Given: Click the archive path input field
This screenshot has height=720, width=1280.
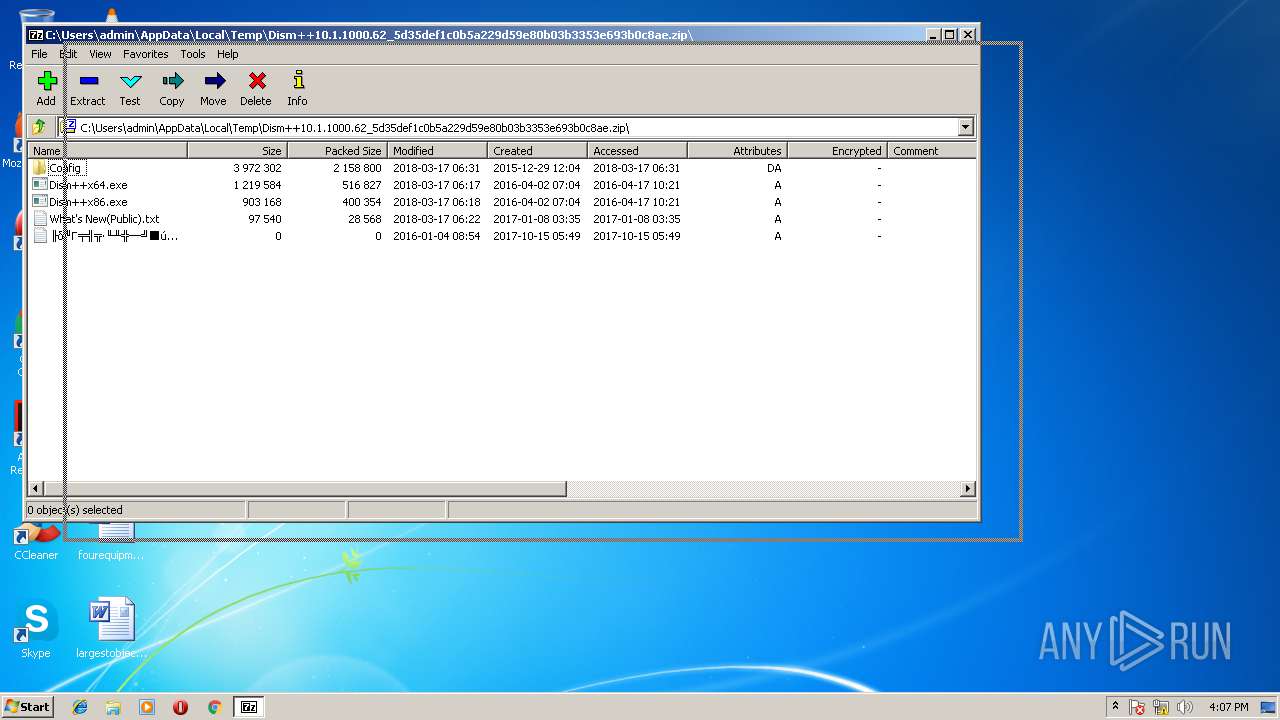Looking at the screenshot, I should [508, 128].
